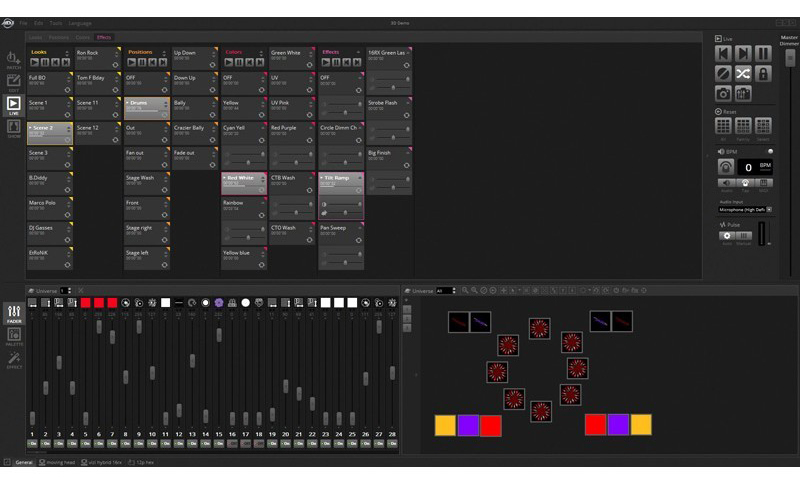The image size is (800, 499).
Task: Open the Universe All dropdown in viewer
Action: 446,291
